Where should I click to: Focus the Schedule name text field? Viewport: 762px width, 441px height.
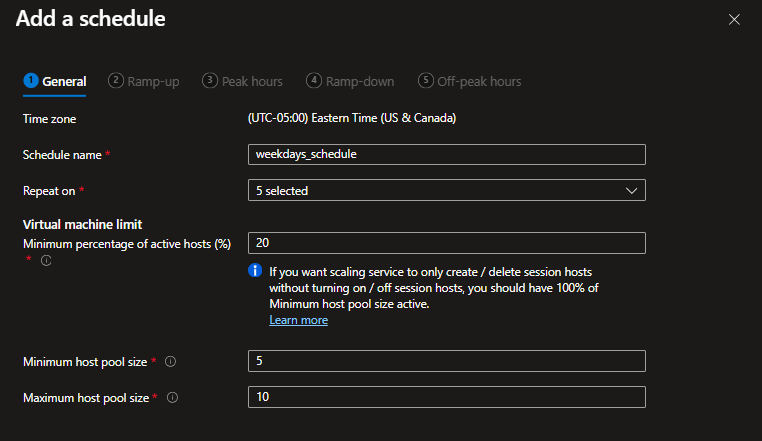pyautogui.click(x=446, y=154)
